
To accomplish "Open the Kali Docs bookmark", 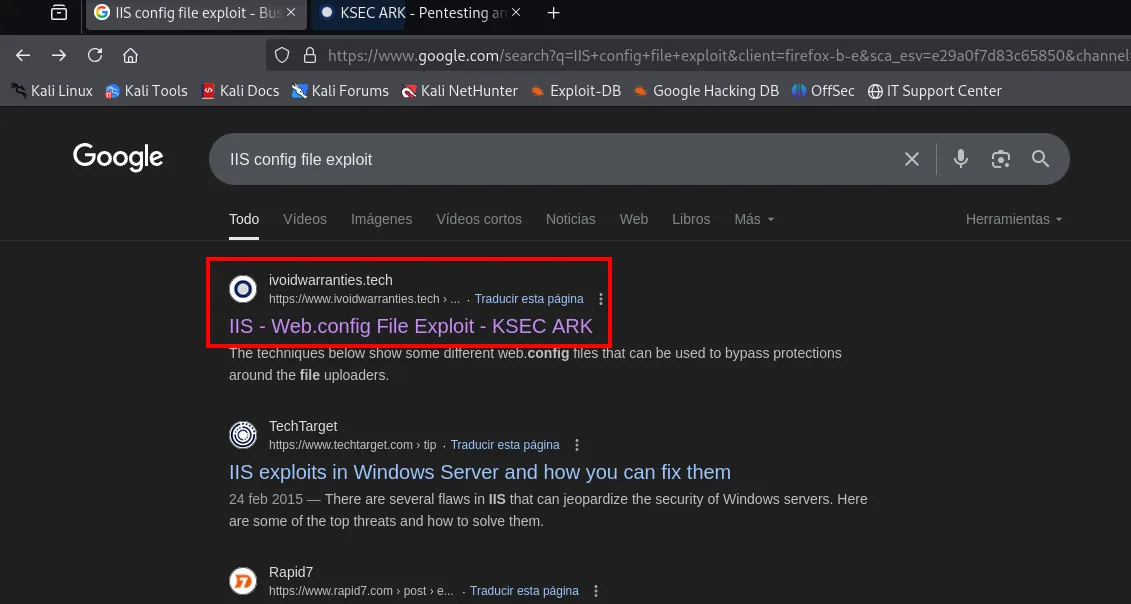I will (x=240, y=91).
